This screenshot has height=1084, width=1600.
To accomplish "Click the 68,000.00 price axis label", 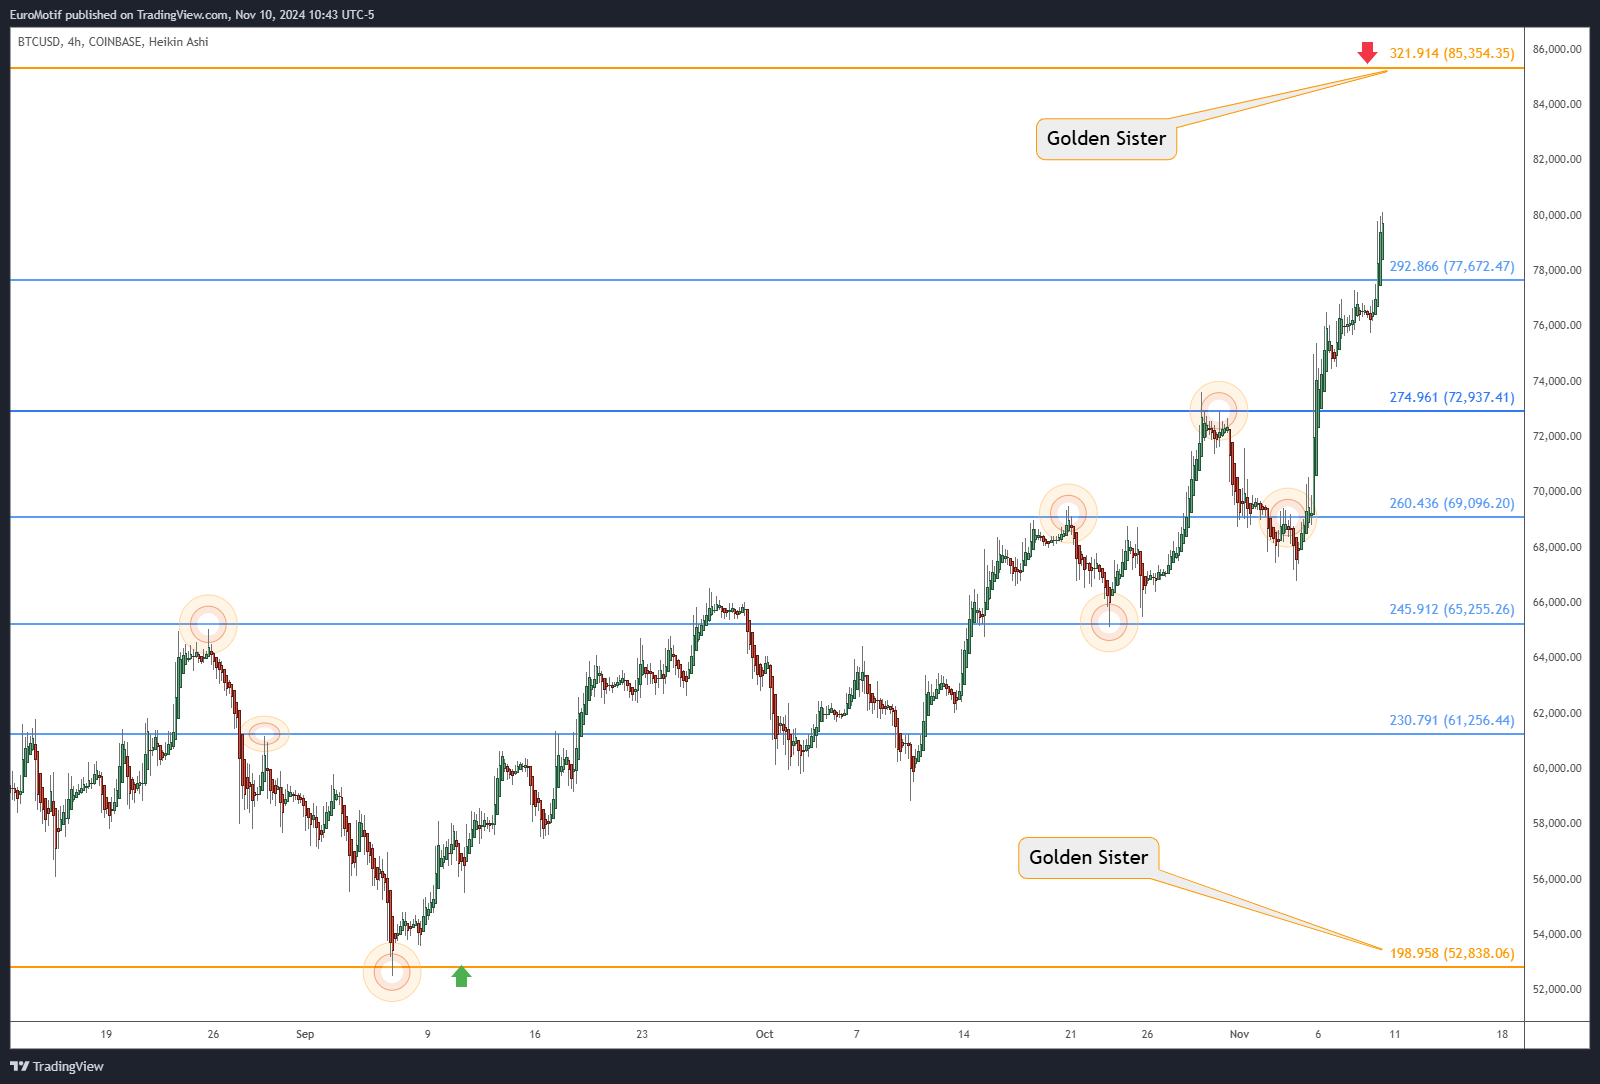I will point(1557,547).
